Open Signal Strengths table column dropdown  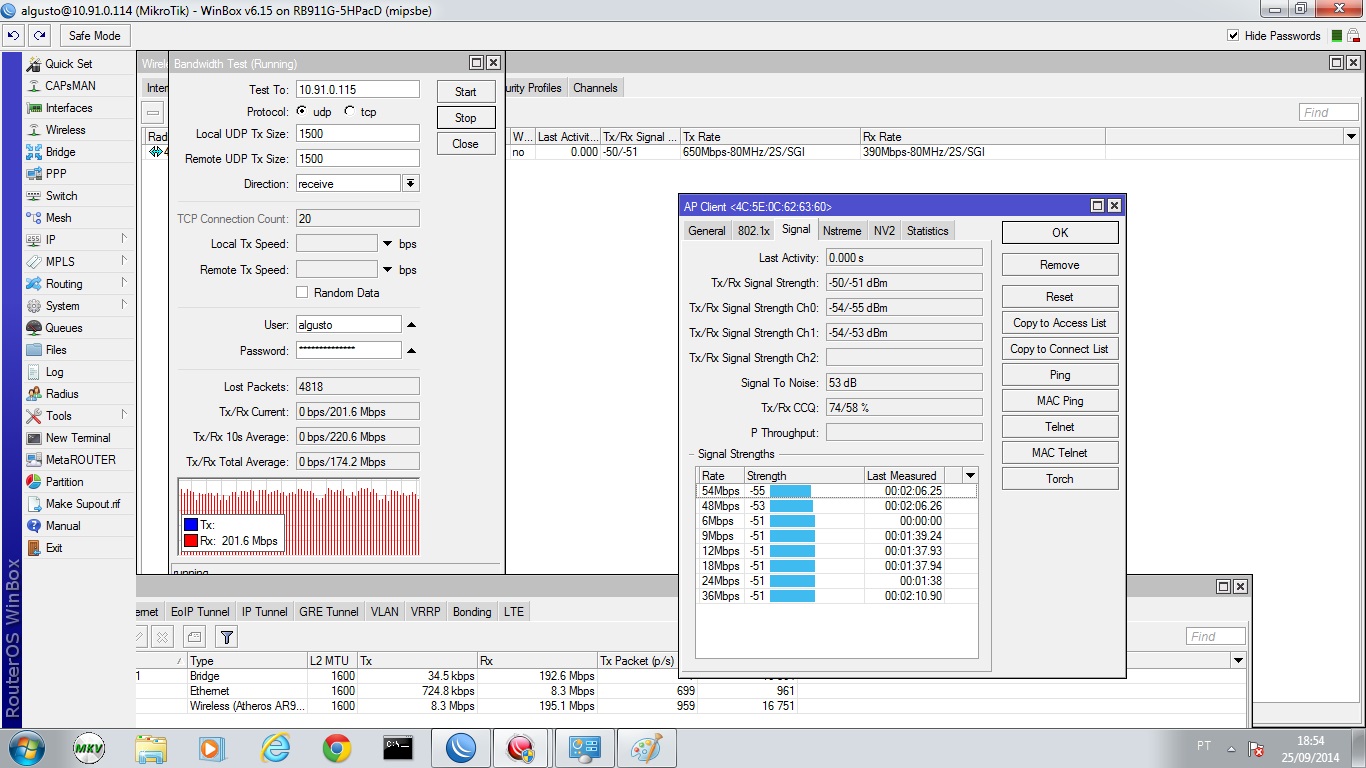(969, 476)
